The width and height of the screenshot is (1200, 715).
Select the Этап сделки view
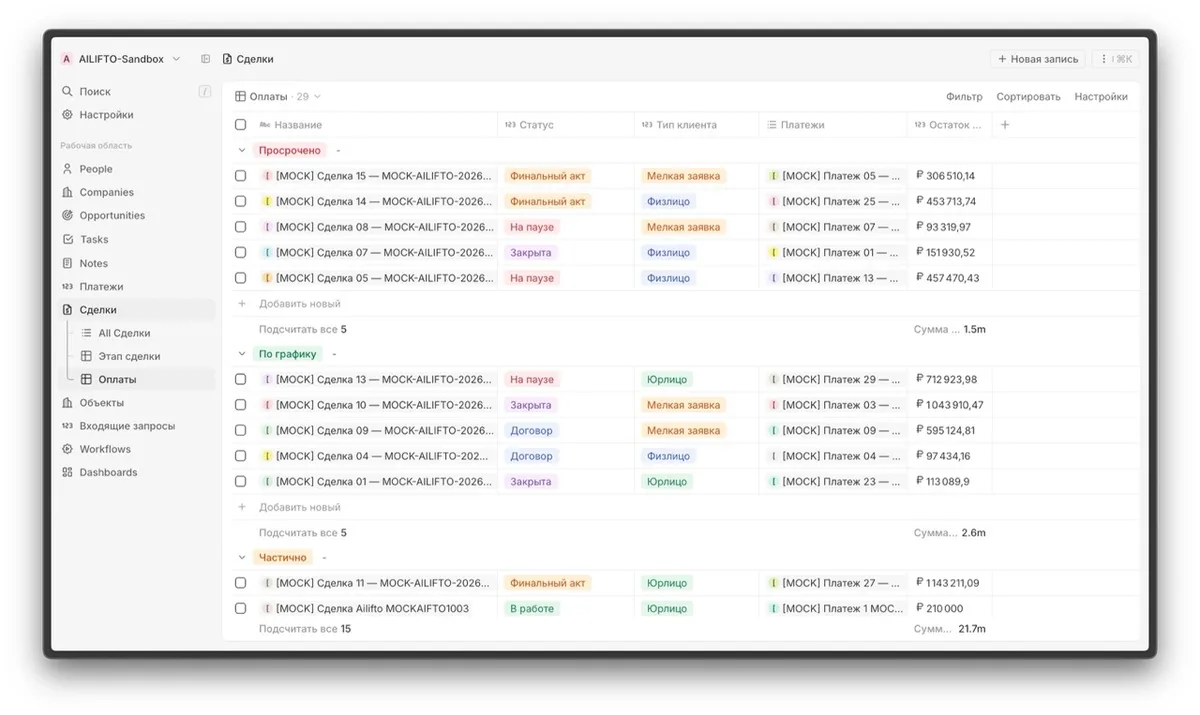[129, 356]
